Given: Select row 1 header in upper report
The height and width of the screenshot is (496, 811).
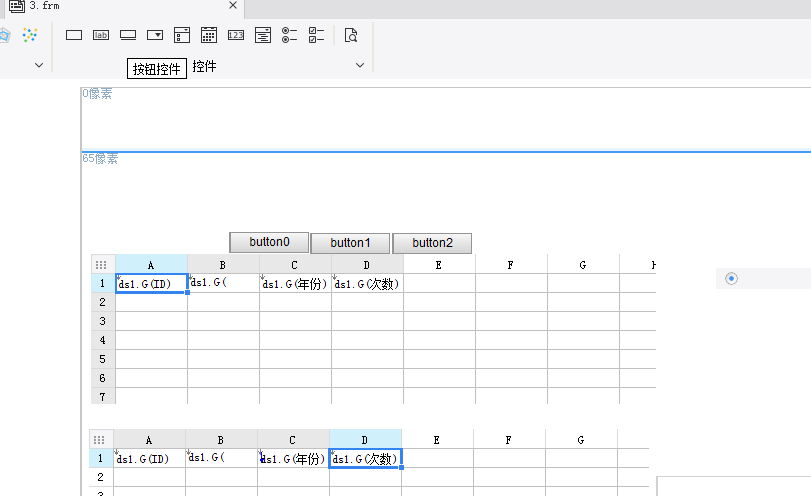Looking at the screenshot, I should click(102, 283).
